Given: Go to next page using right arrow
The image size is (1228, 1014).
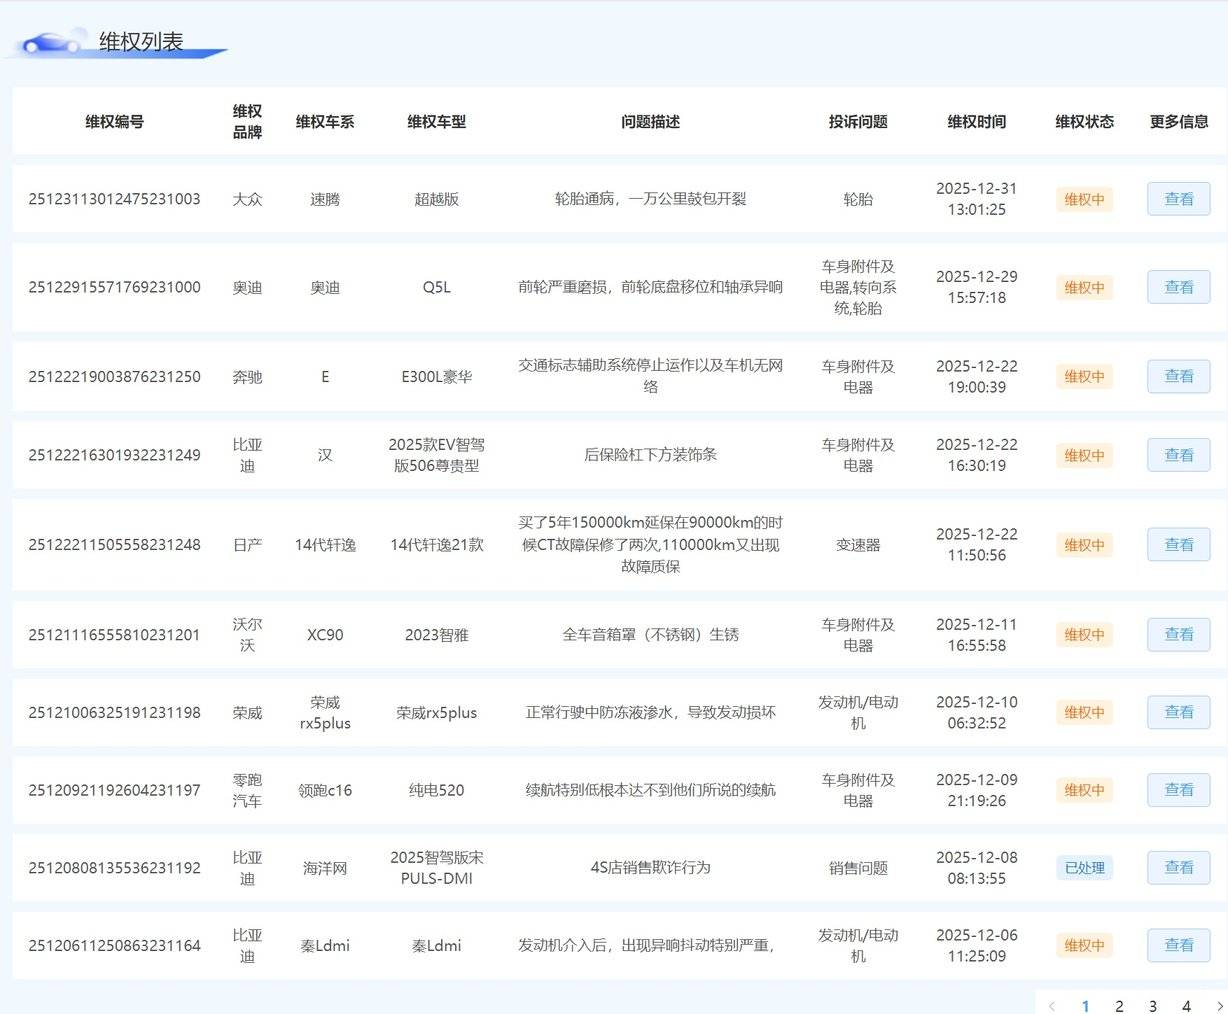Looking at the screenshot, I should pos(1219,1006).
